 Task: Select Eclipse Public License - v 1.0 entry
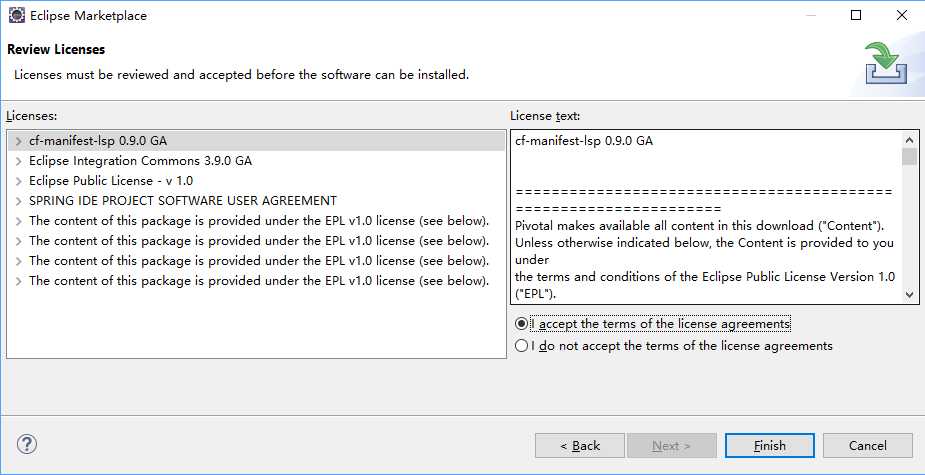tap(111, 181)
